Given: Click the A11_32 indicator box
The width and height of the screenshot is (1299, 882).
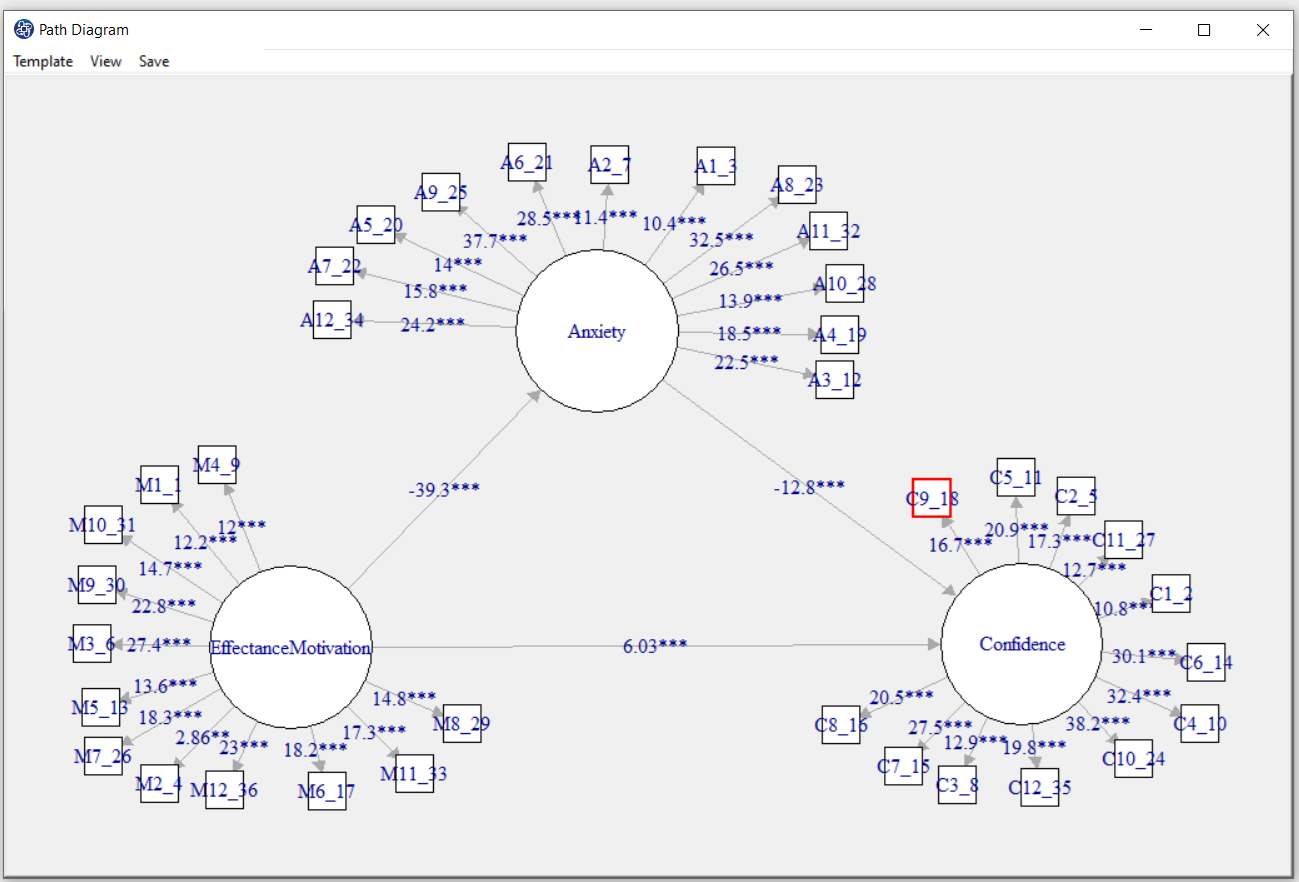Looking at the screenshot, I should point(829,231).
